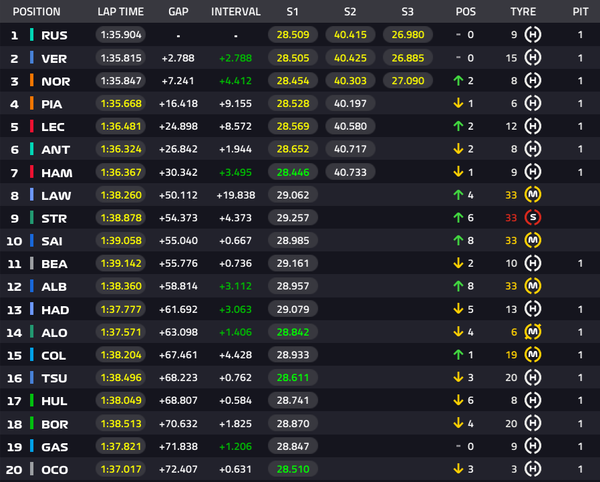This screenshot has width=600, height=482.
Task: Click the yellow down arrow for HUL
Action: 458,400
